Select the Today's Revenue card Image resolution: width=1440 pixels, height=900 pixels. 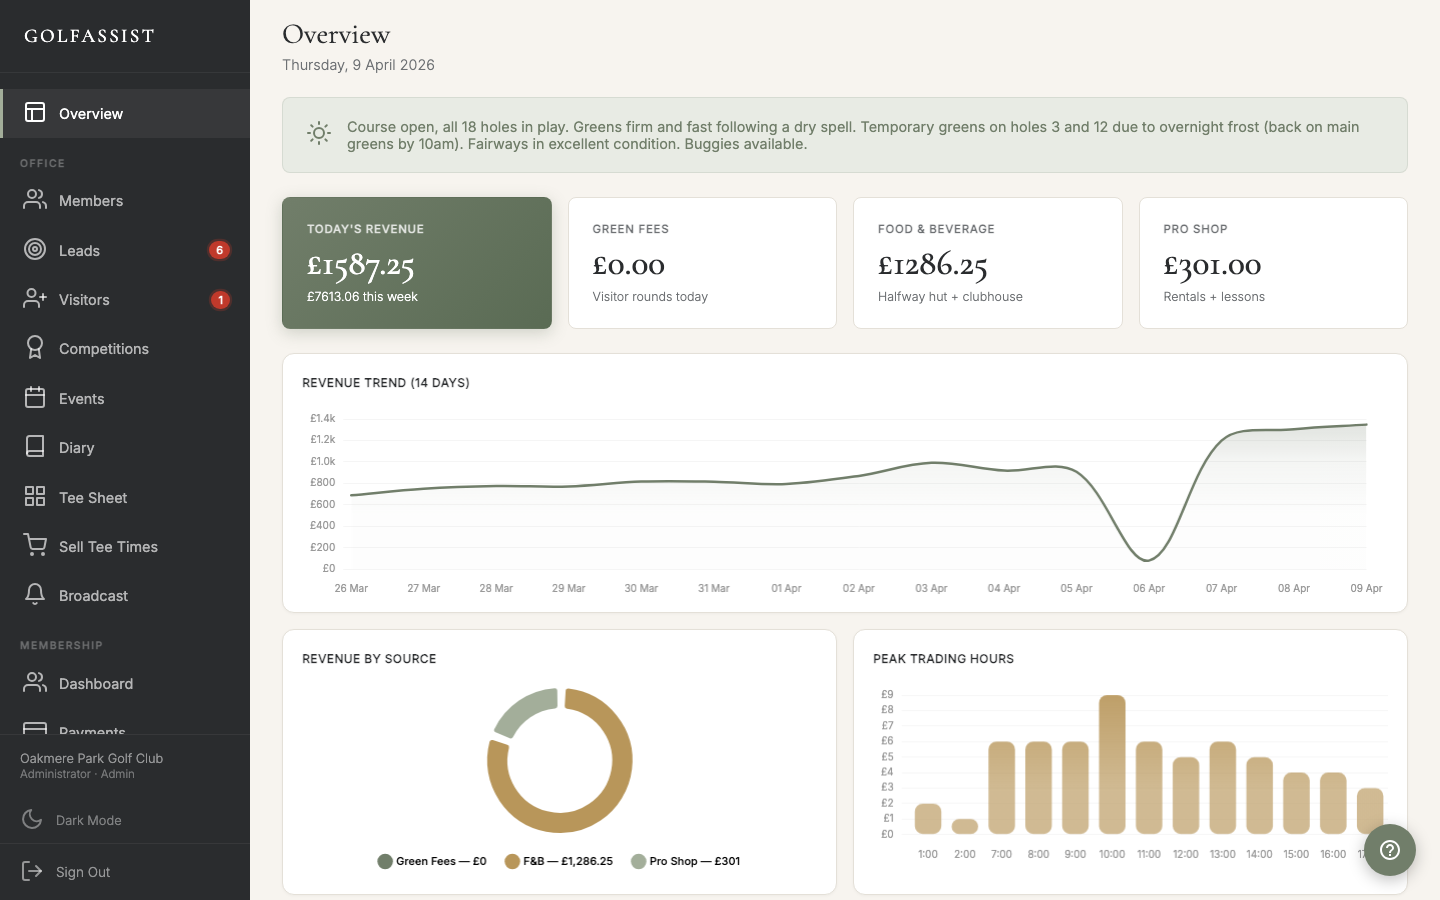coord(416,262)
